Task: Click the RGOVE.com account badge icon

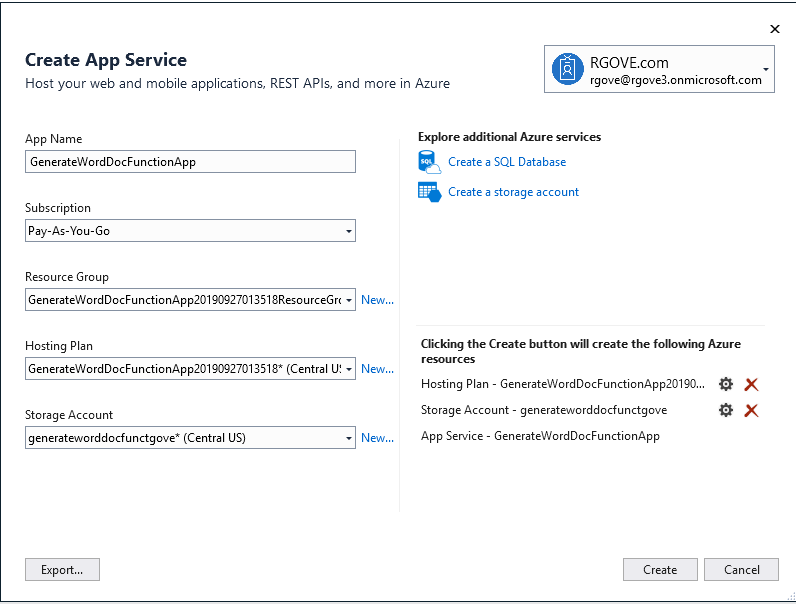Action: pos(568,69)
